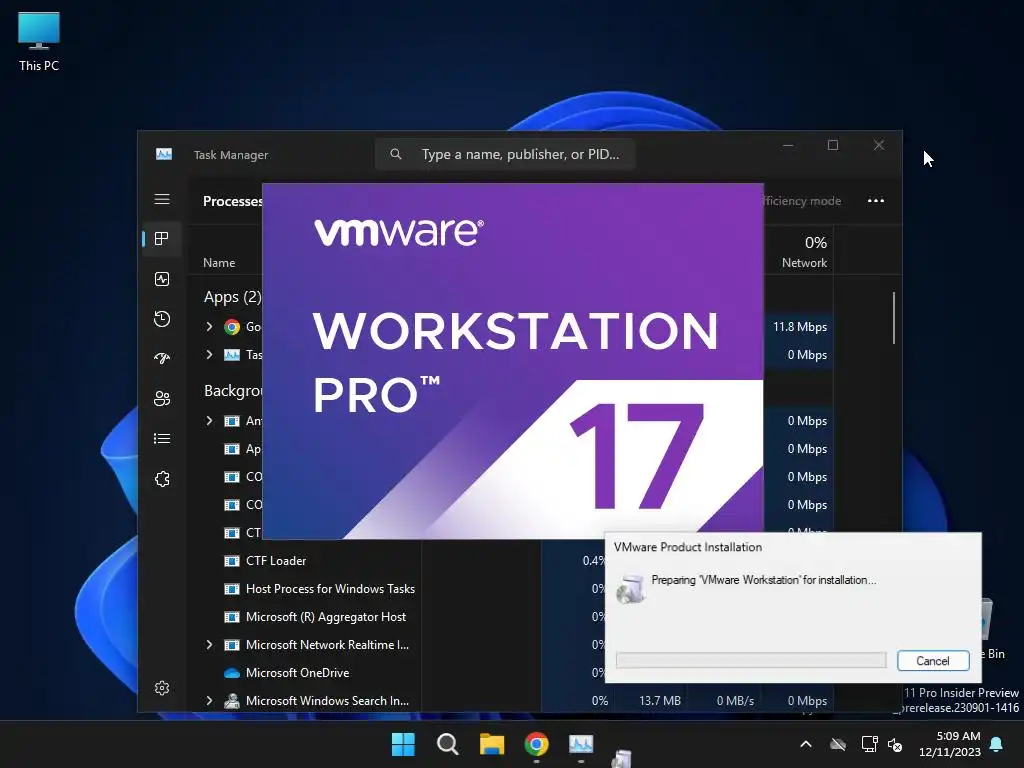
Task: Click the 0 MB/s disk value
Action: [735, 701]
